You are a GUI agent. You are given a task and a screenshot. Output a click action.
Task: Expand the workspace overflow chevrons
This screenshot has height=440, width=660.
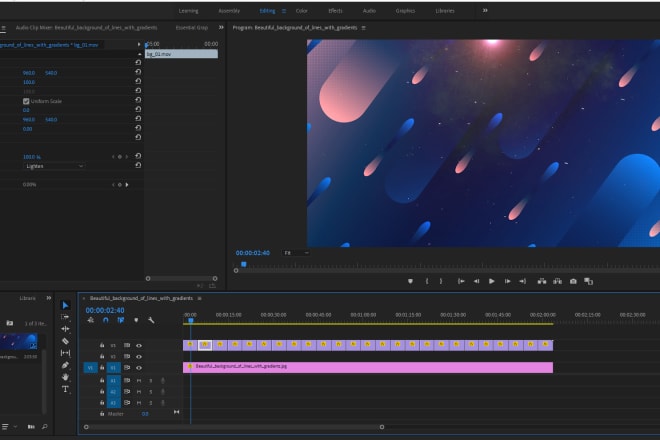(485, 11)
